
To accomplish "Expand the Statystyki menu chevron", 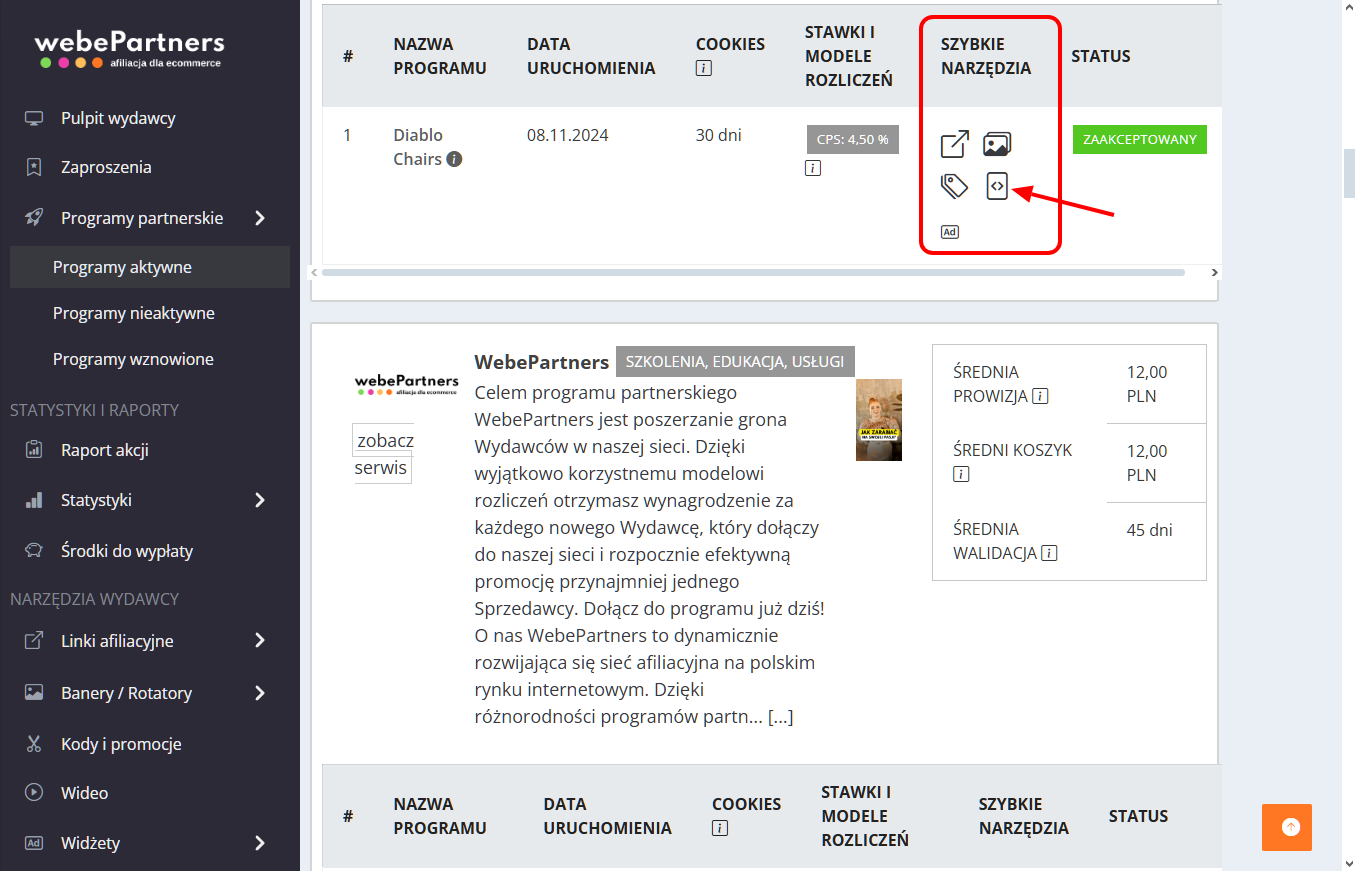I will coord(260,500).
